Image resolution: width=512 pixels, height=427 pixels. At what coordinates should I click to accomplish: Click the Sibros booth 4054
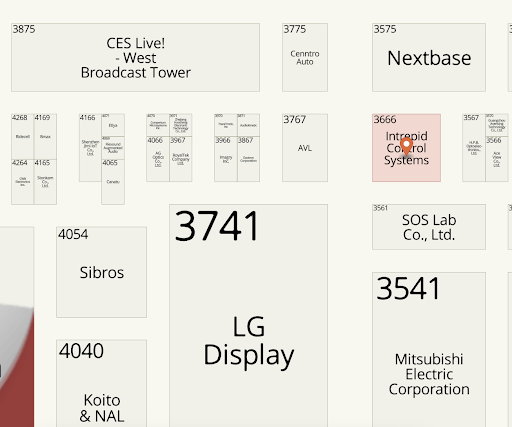pos(101,272)
